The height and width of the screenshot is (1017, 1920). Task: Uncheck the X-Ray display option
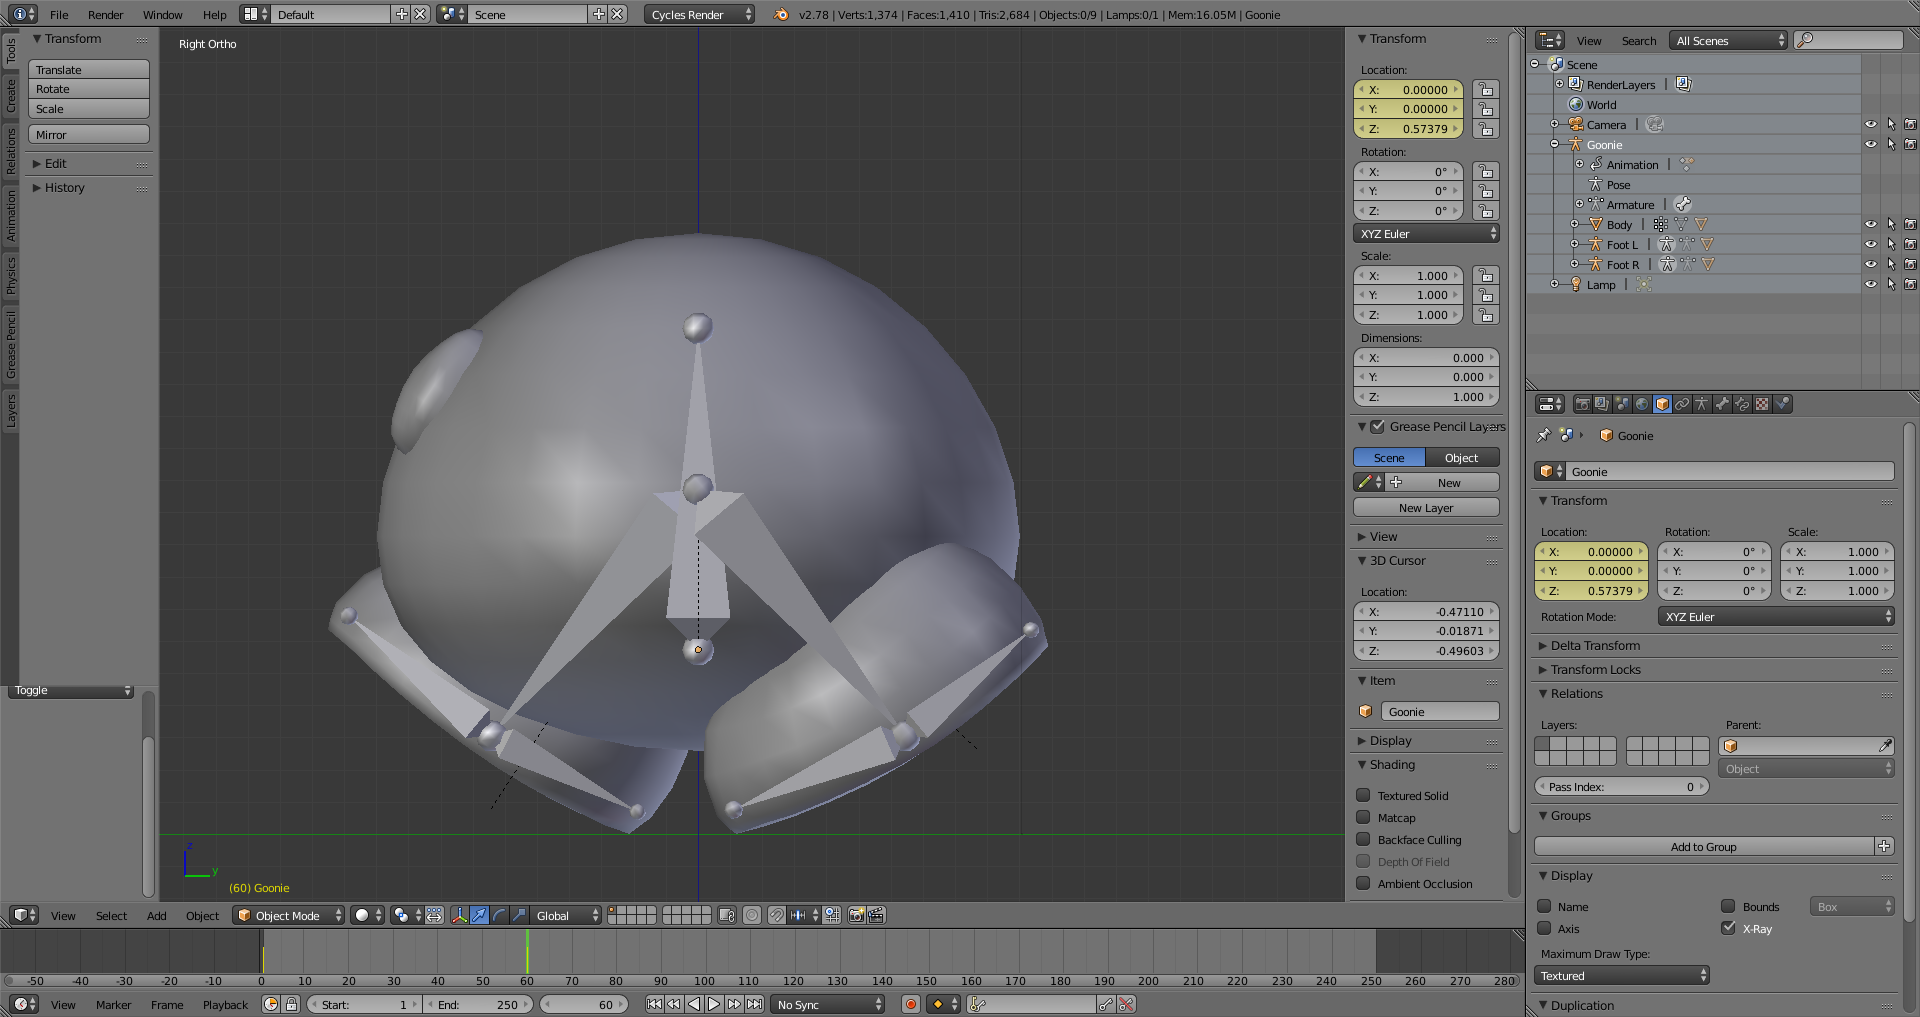[1728, 928]
